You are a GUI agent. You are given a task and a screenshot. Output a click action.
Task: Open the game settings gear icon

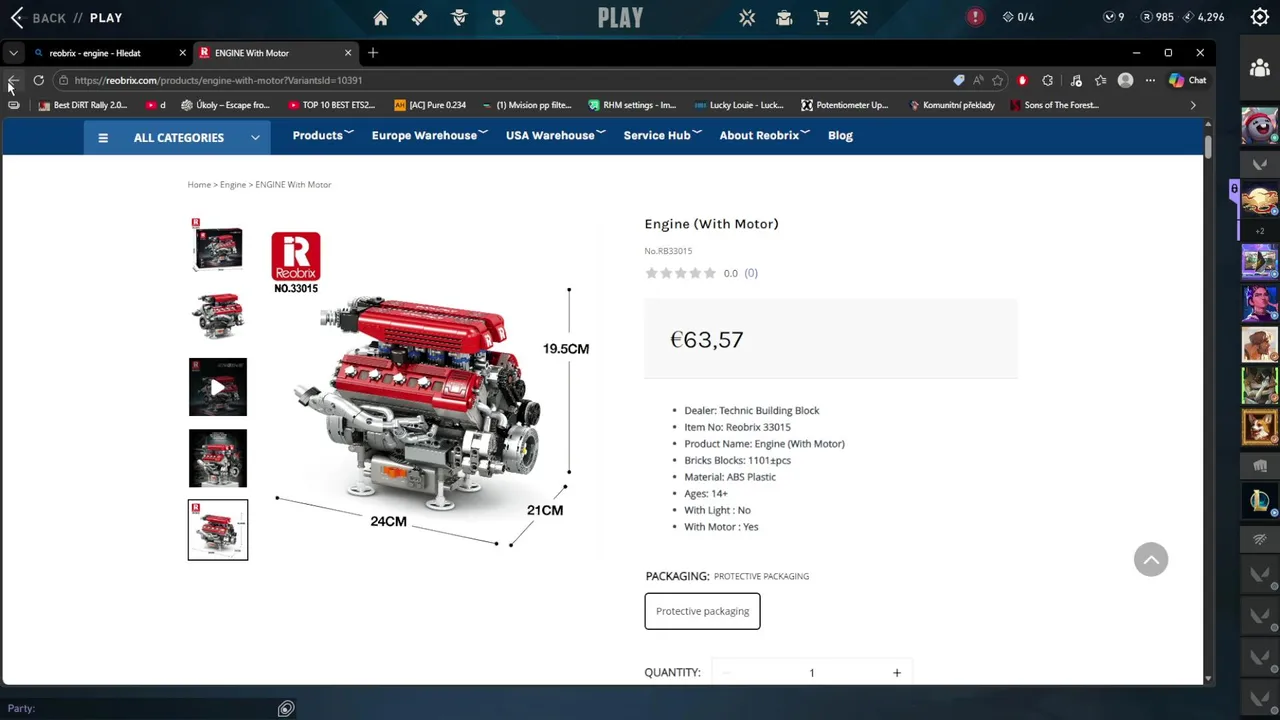[x=1260, y=17]
